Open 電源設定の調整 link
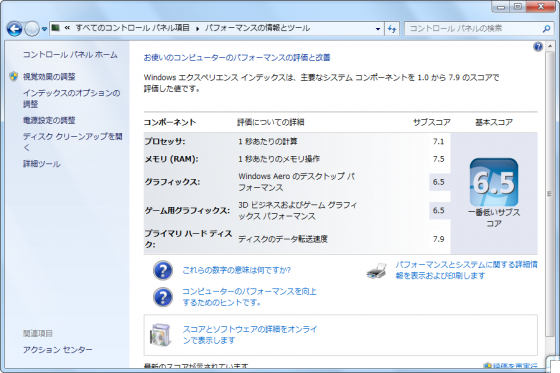560x373 pixels. [x=49, y=120]
